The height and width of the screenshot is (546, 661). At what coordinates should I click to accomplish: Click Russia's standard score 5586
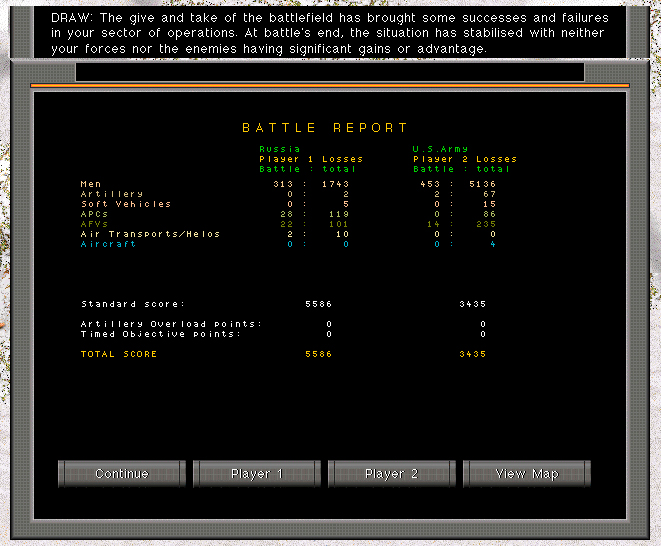[318, 304]
